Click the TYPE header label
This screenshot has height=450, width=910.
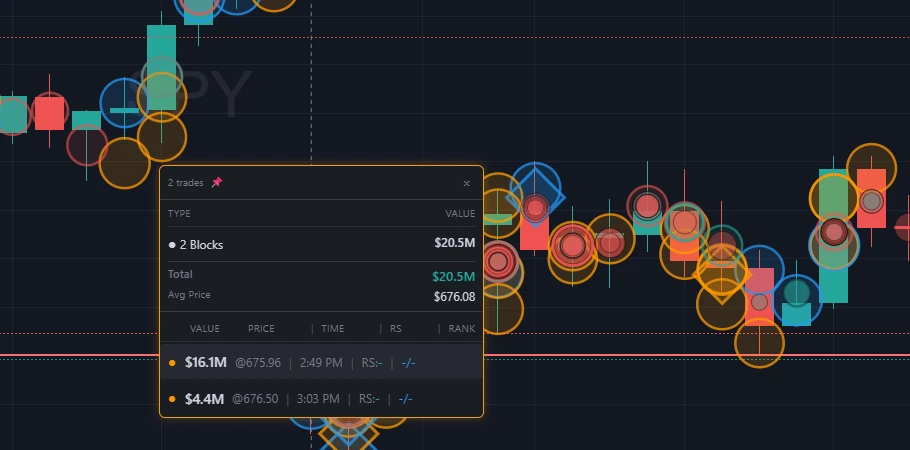[x=179, y=214]
